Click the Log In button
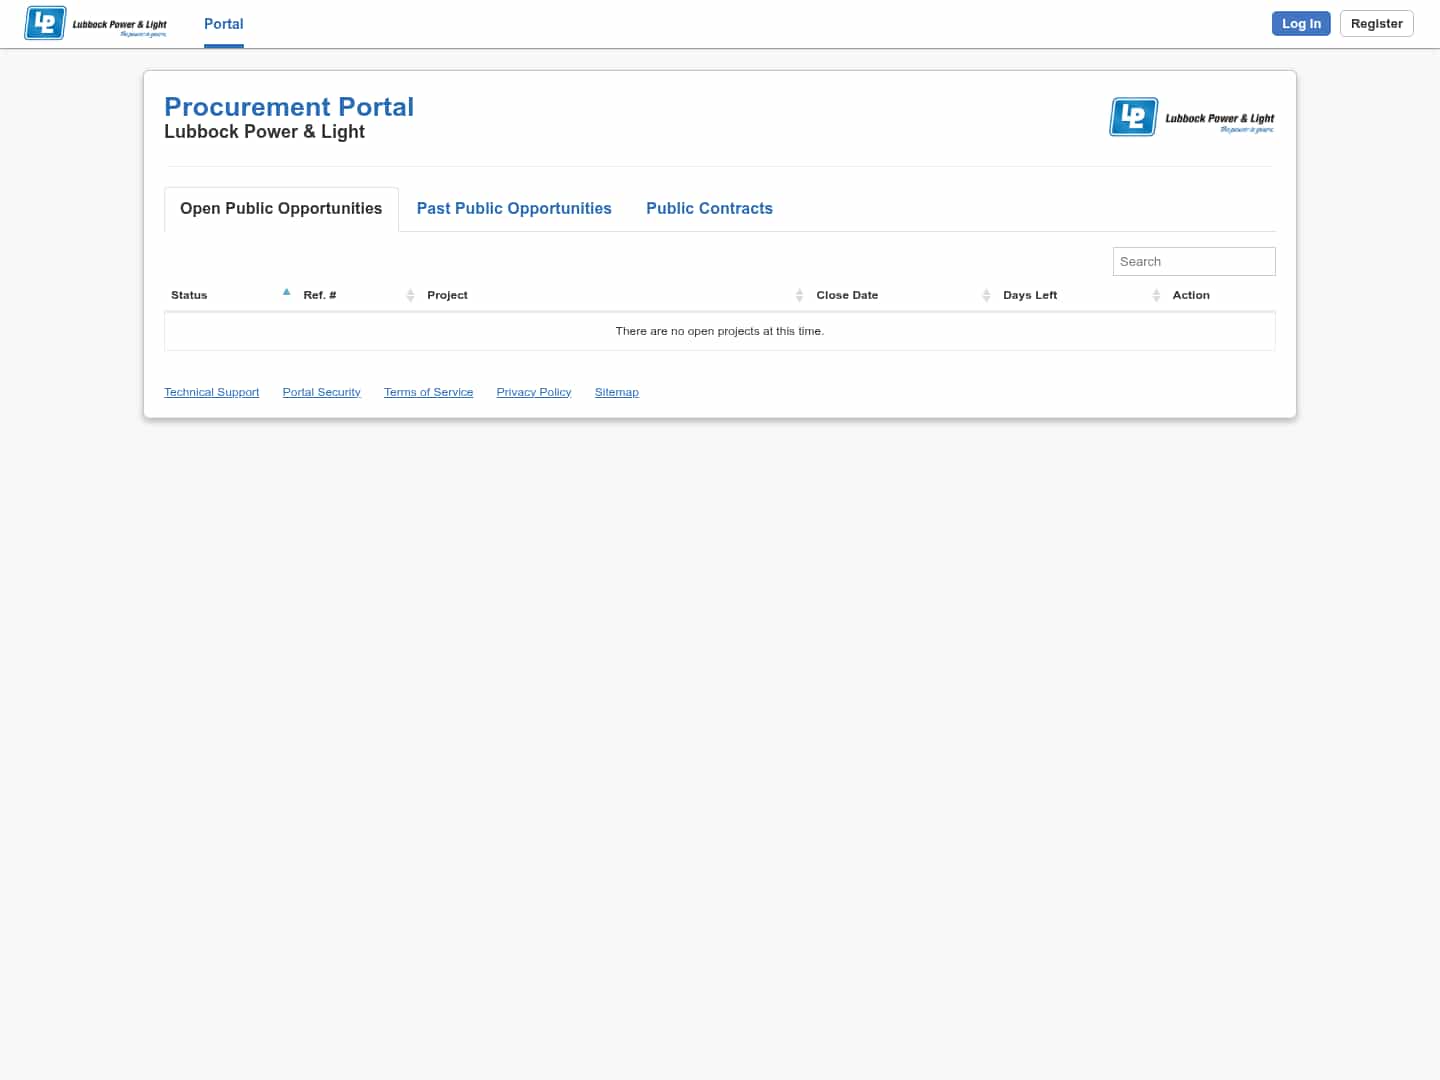This screenshot has height=1080, width=1440. pyautogui.click(x=1301, y=23)
